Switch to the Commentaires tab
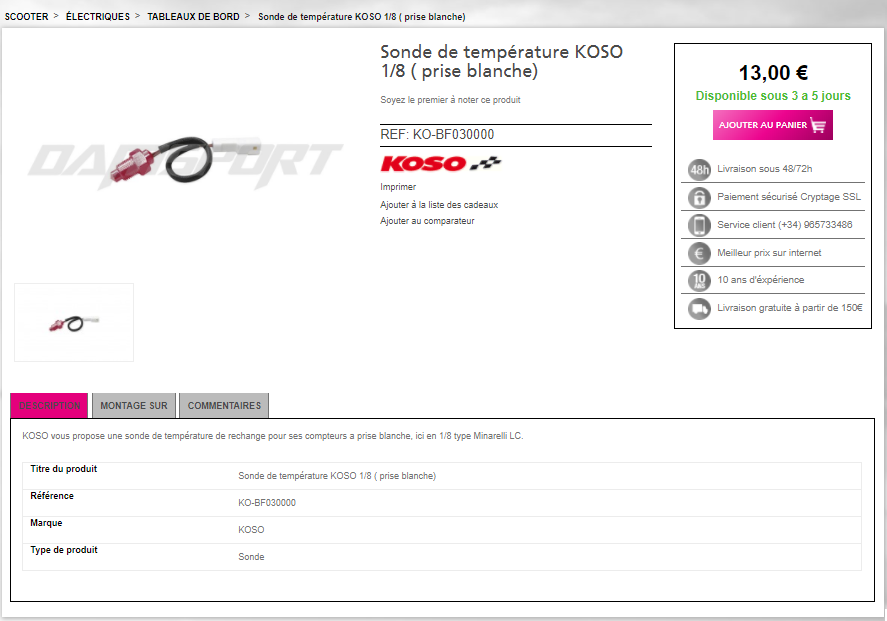 (x=224, y=406)
